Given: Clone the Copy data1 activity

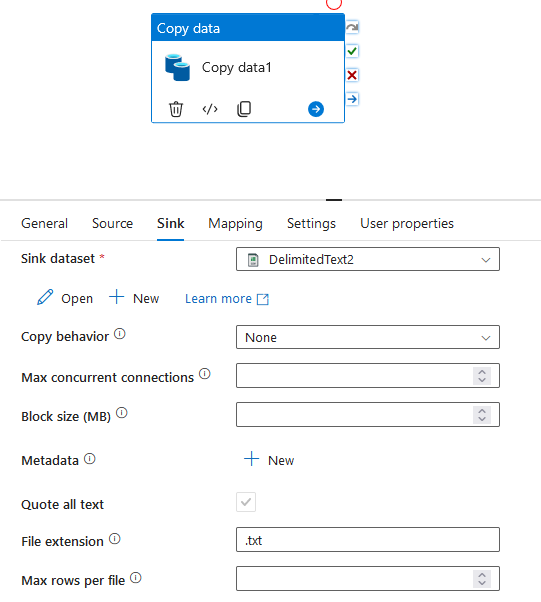Looking at the screenshot, I should click(244, 109).
